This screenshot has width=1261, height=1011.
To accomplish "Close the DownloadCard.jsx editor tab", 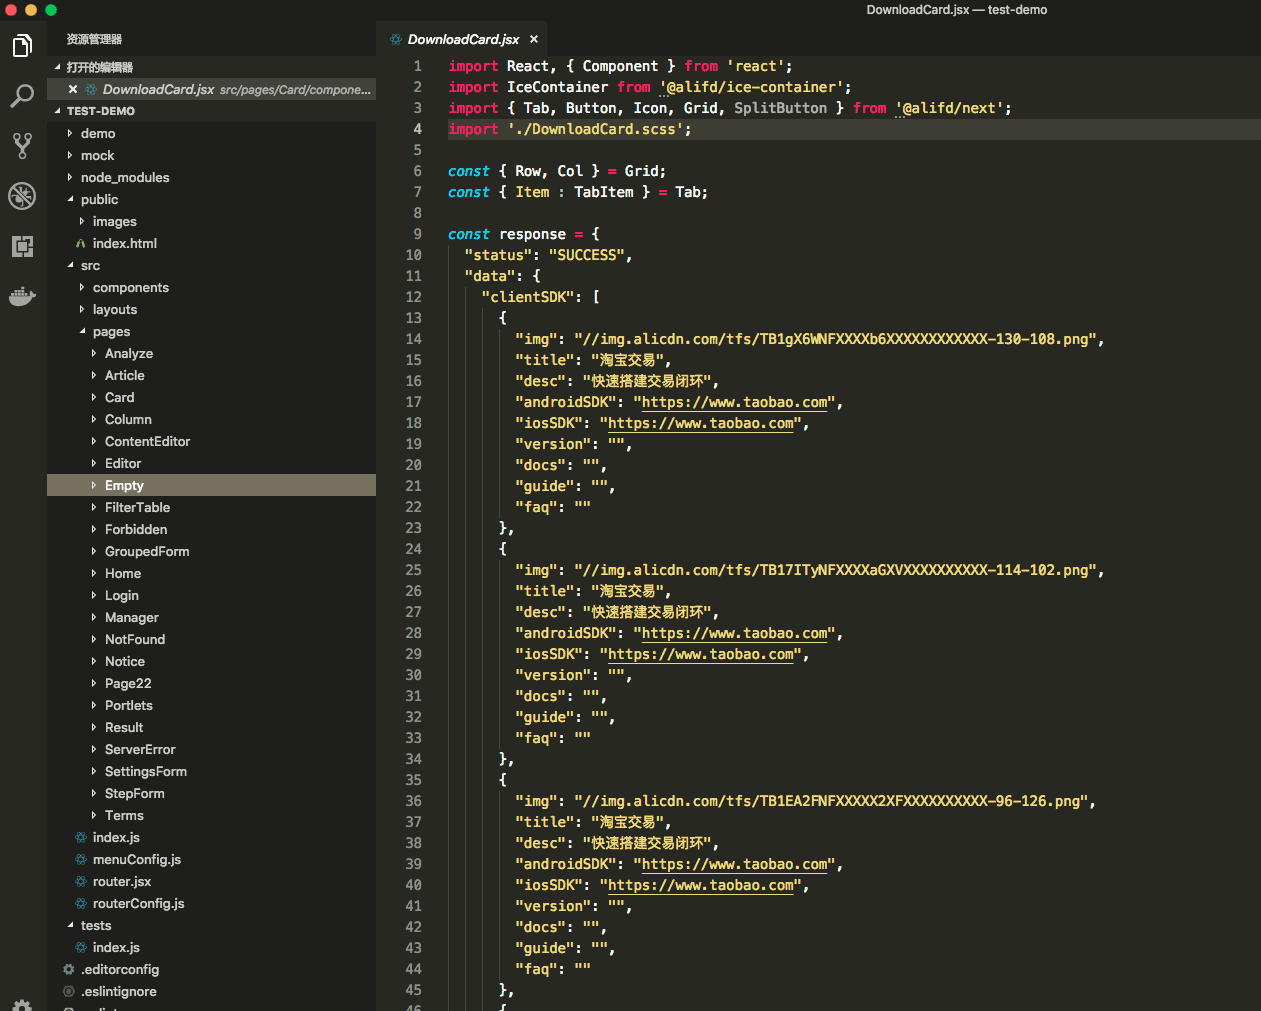I will coord(534,40).
